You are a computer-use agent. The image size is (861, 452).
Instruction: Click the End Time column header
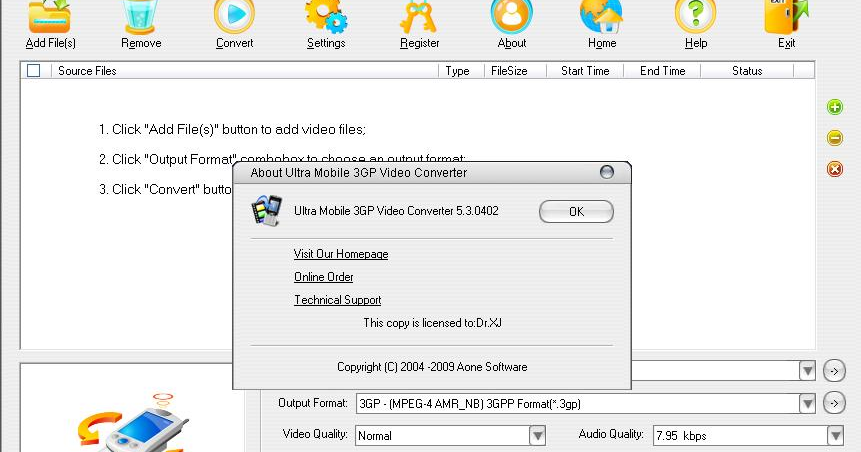662,71
